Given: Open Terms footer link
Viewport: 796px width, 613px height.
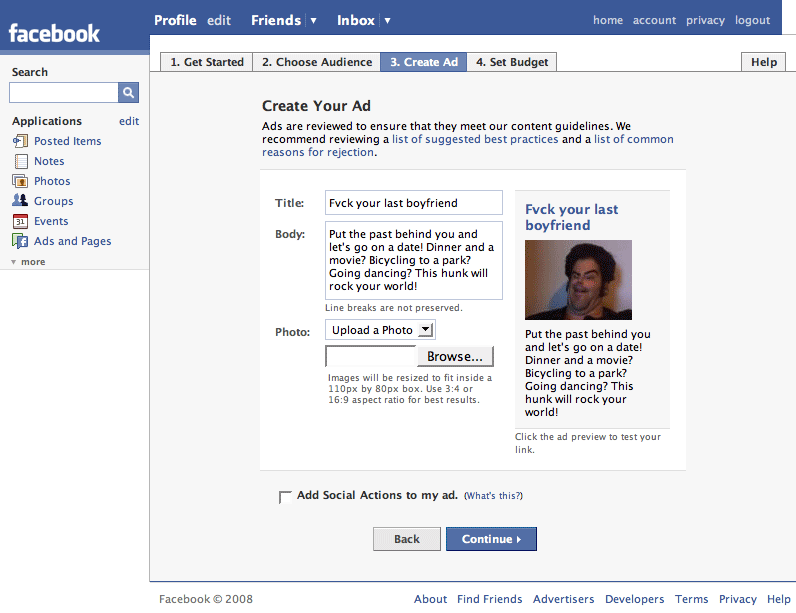Looking at the screenshot, I should 691,599.
